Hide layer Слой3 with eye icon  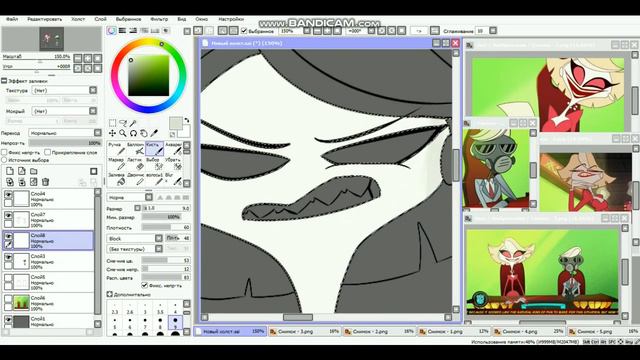8,257
